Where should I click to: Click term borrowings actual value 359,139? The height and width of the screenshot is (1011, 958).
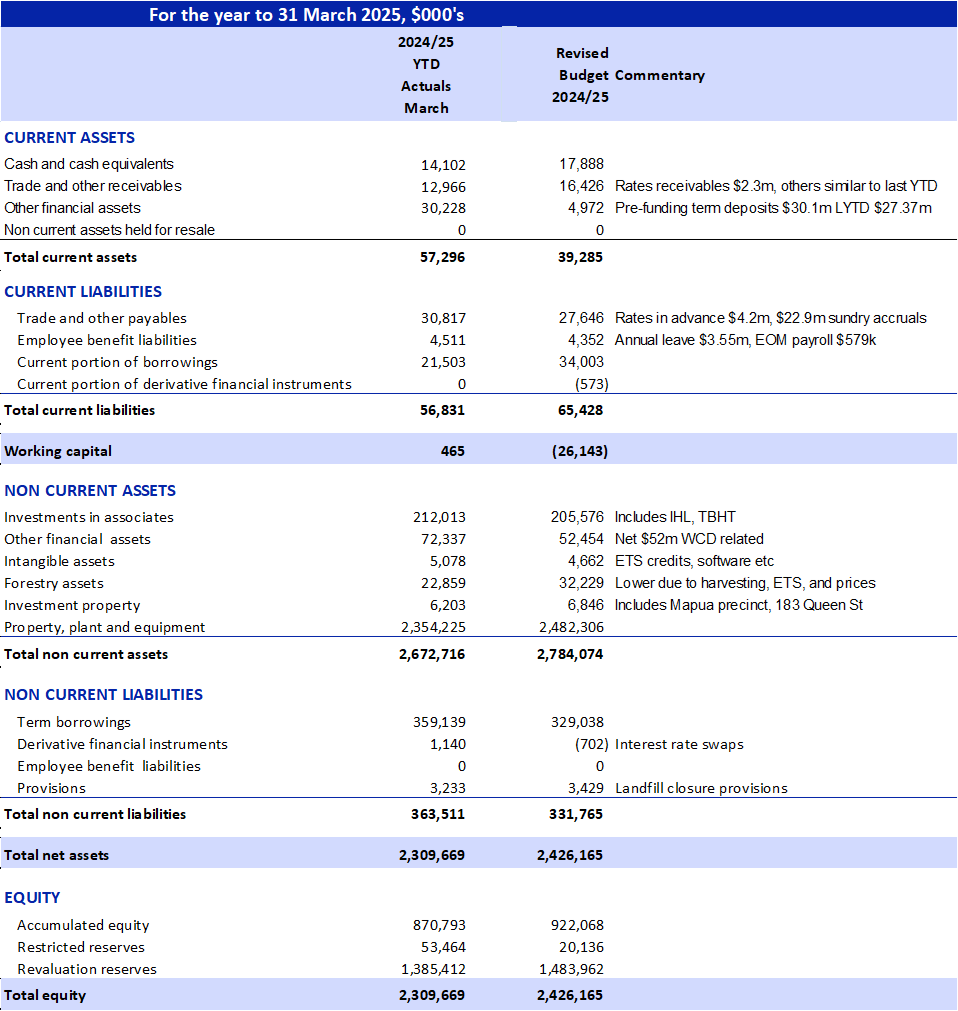(x=440, y=722)
